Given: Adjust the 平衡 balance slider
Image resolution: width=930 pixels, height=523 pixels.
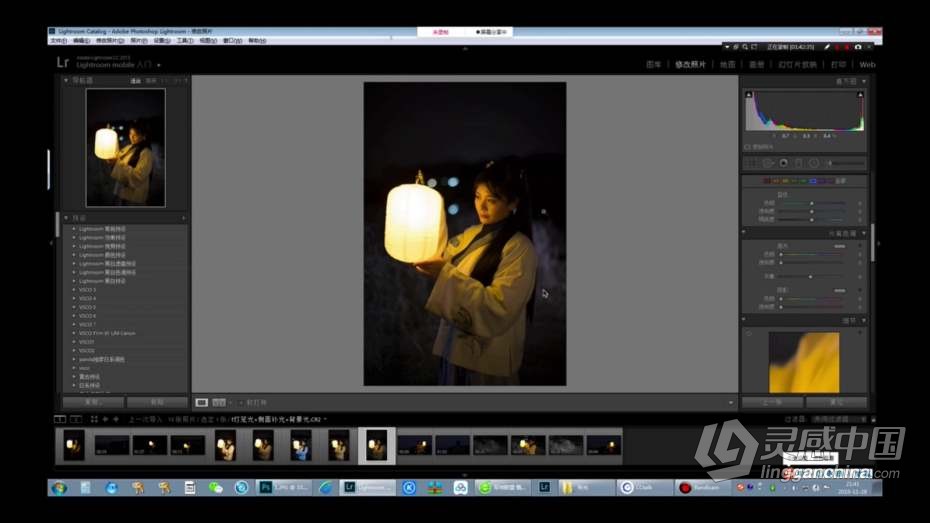Looking at the screenshot, I should 813,276.
